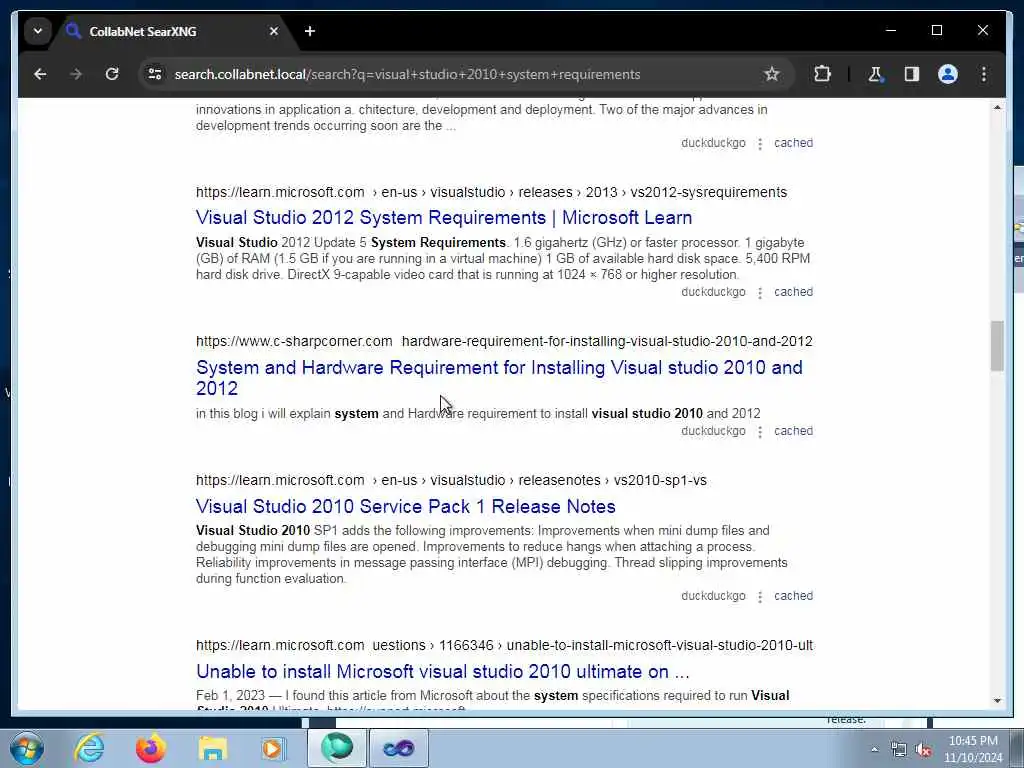Viewport: 1024px width, 768px height.
Task: Click the page scrollbar thumb
Action: click(x=997, y=346)
